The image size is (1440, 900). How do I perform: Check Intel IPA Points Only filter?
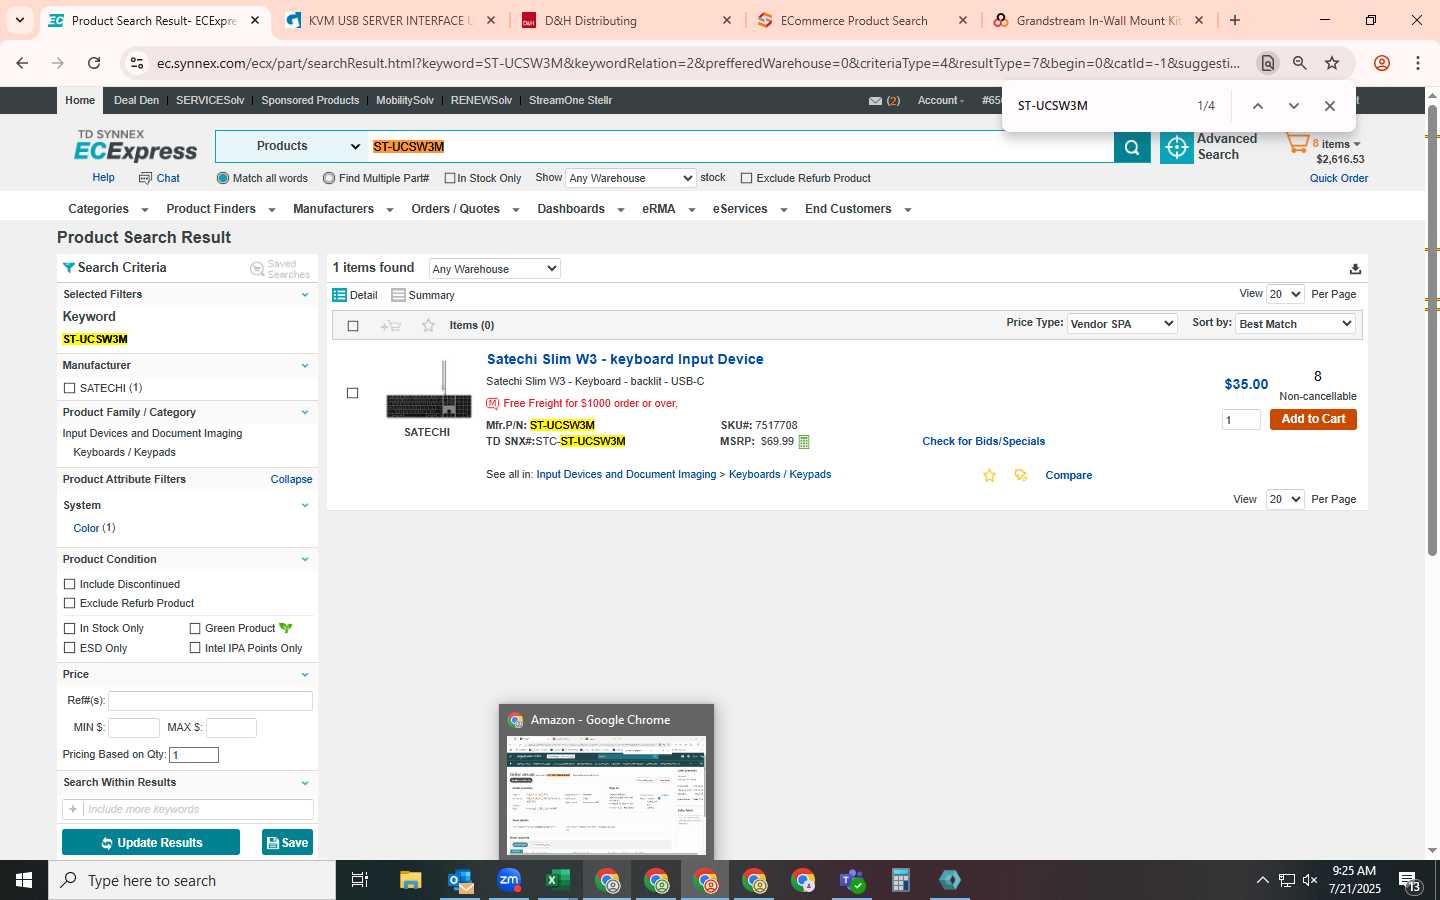click(x=195, y=648)
